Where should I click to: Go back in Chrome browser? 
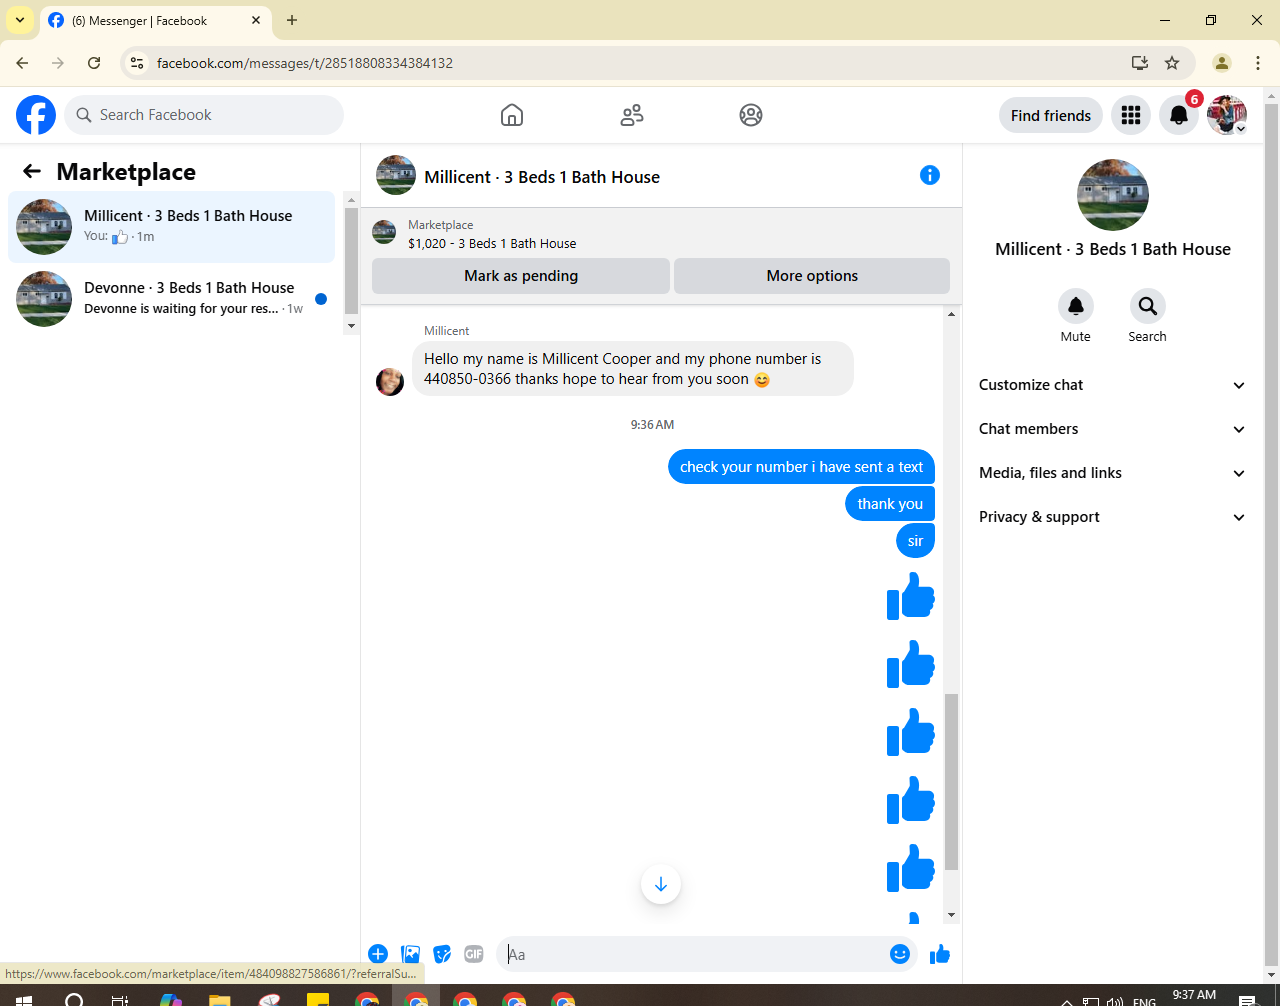[22, 63]
